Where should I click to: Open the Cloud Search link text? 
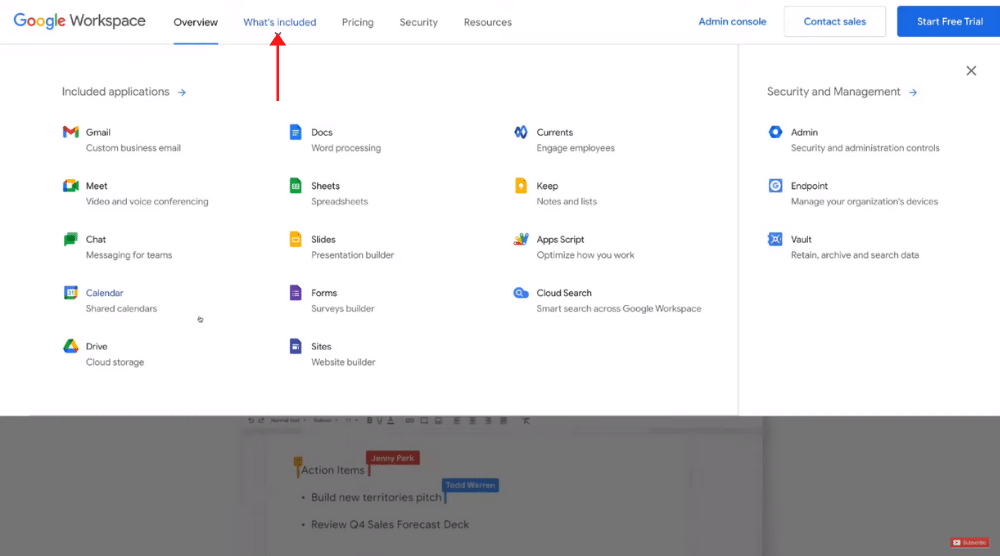pos(564,293)
